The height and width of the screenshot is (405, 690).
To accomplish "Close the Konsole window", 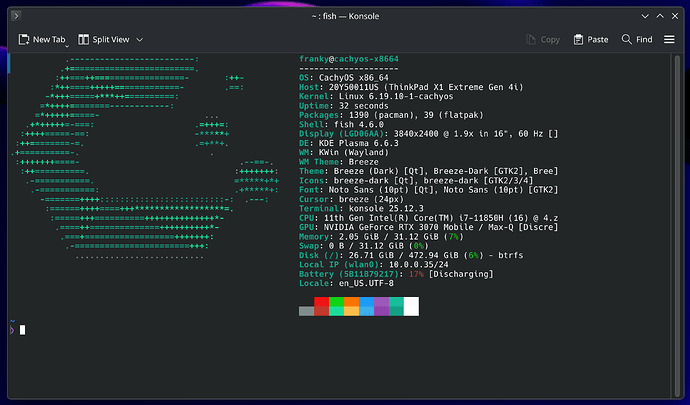I will pyautogui.click(x=675, y=16).
